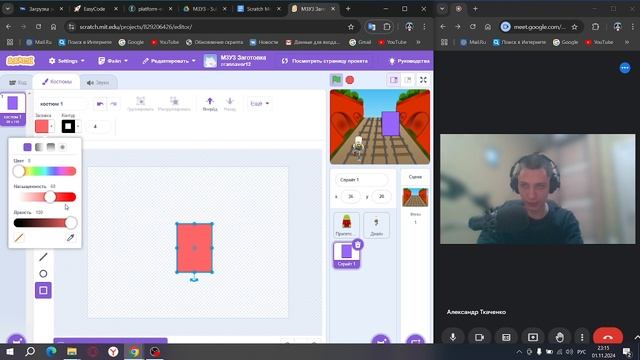Open a new tab in the Scratch window
The image size is (640, 360).
pyautogui.click(x=348, y=9)
